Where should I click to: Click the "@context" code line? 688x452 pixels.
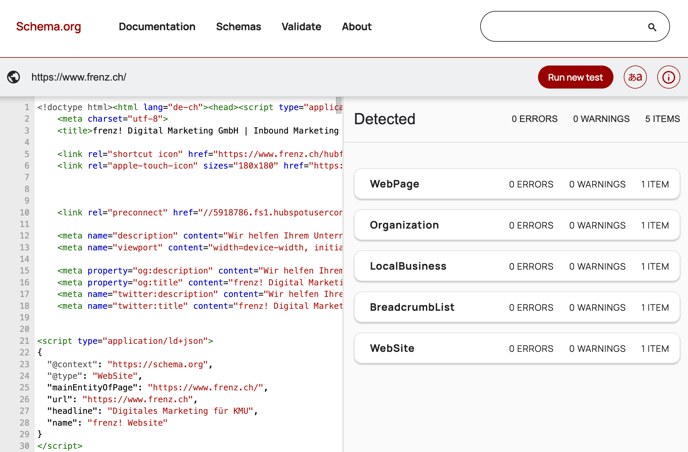(129, 364)
